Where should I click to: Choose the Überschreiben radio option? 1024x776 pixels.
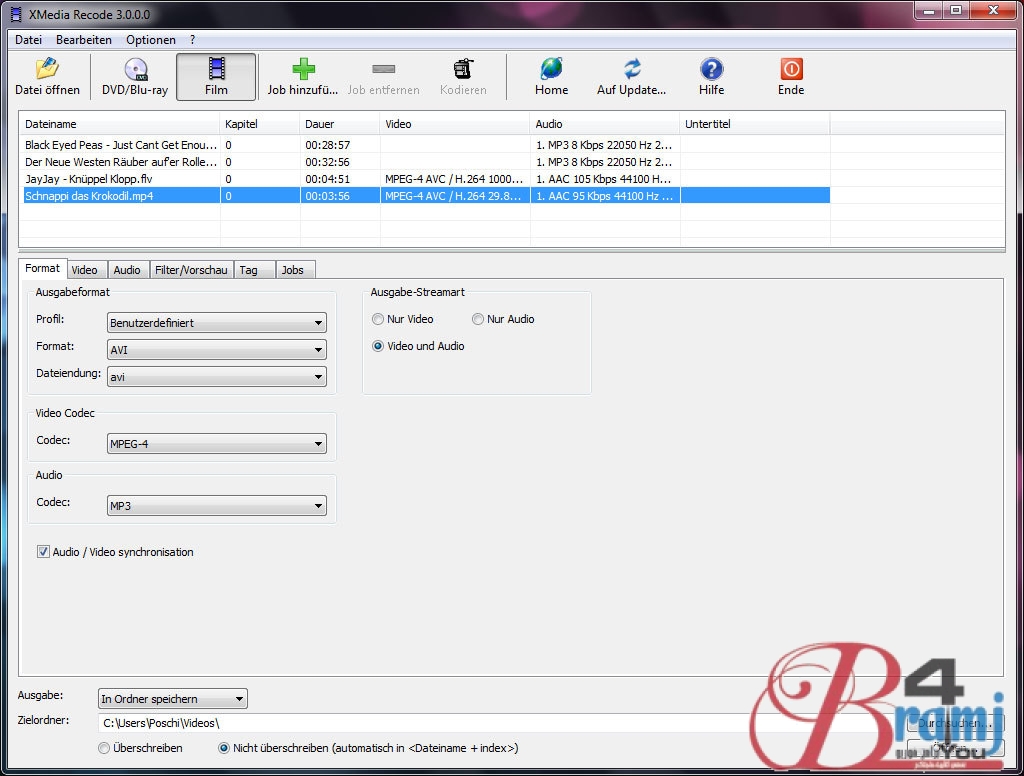(105, 748)
